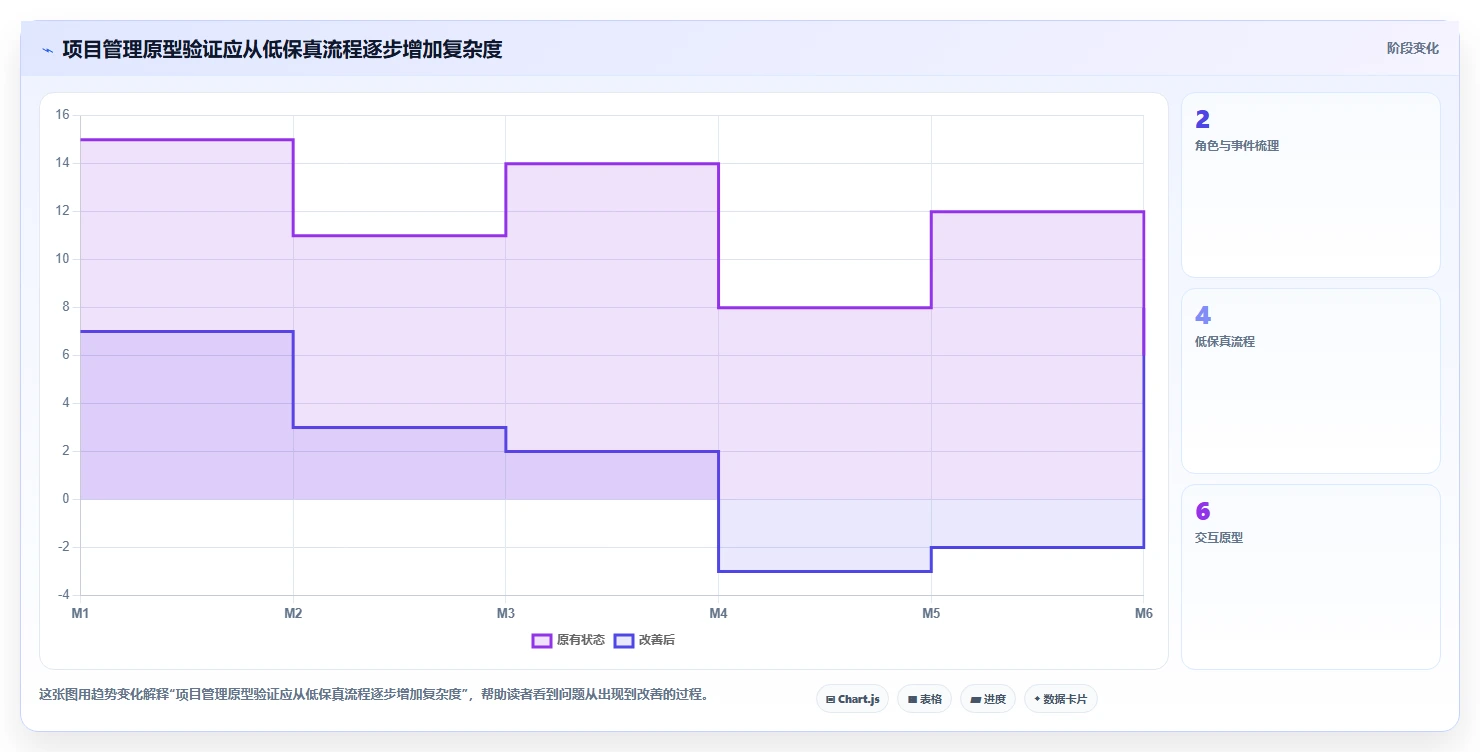Click the blue 改善后 legend swatch
The height and width of the screenshot is (752, 1480).
click(x=624, y=640)
